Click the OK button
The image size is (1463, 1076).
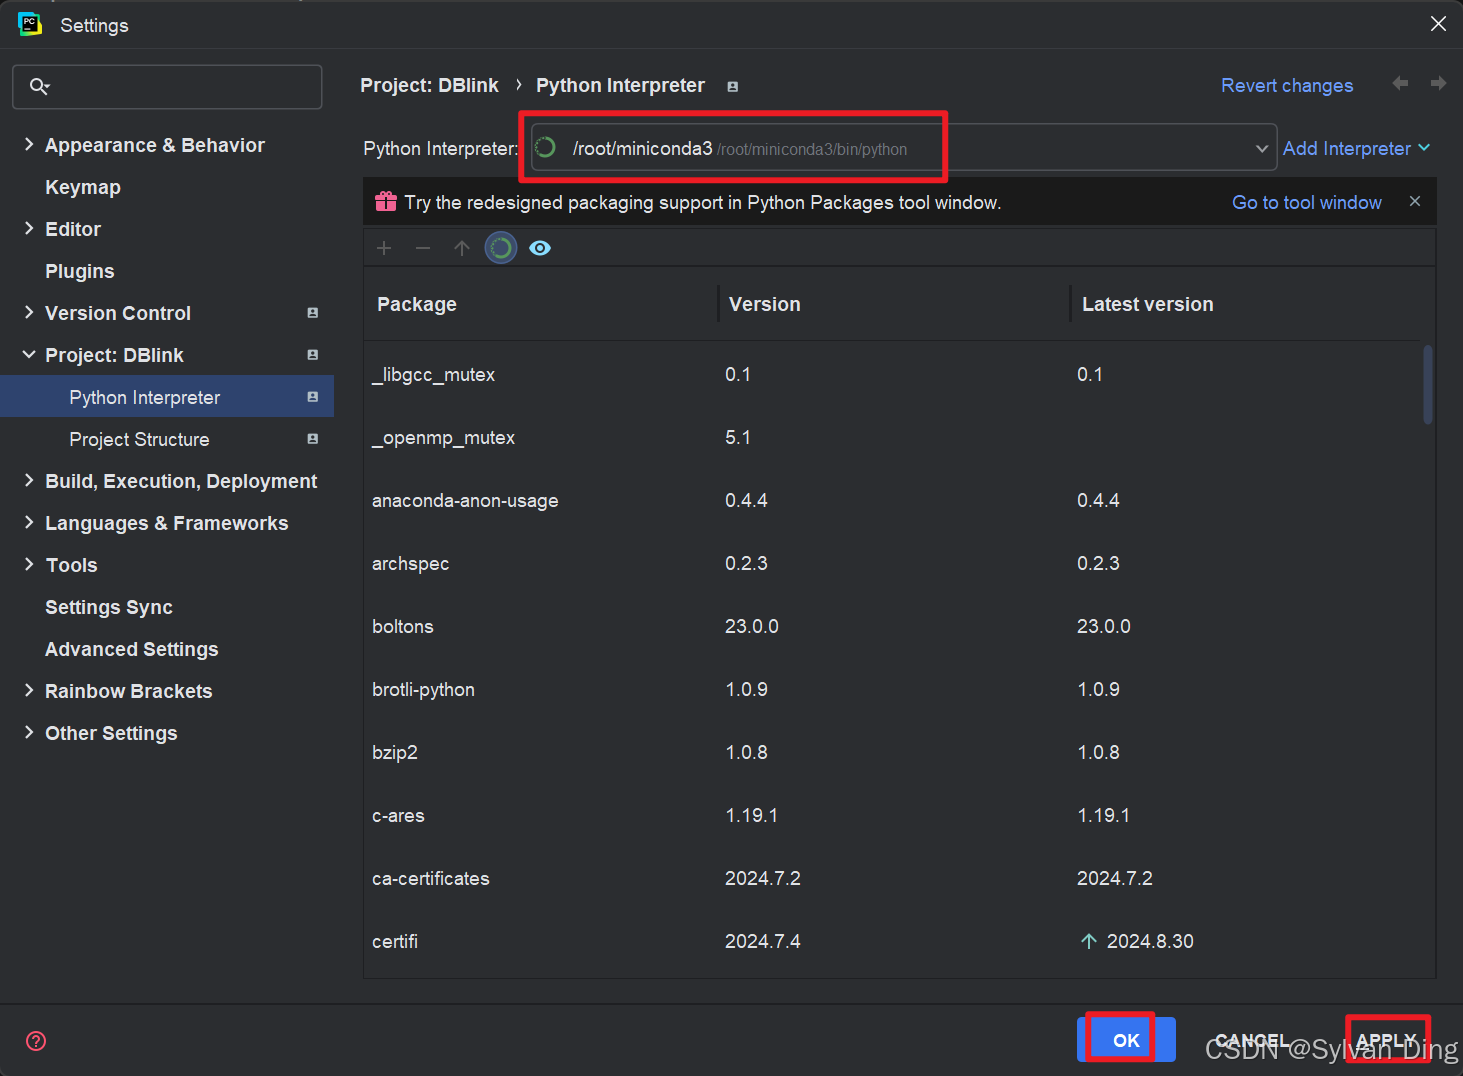[x=1126, y=1040]
